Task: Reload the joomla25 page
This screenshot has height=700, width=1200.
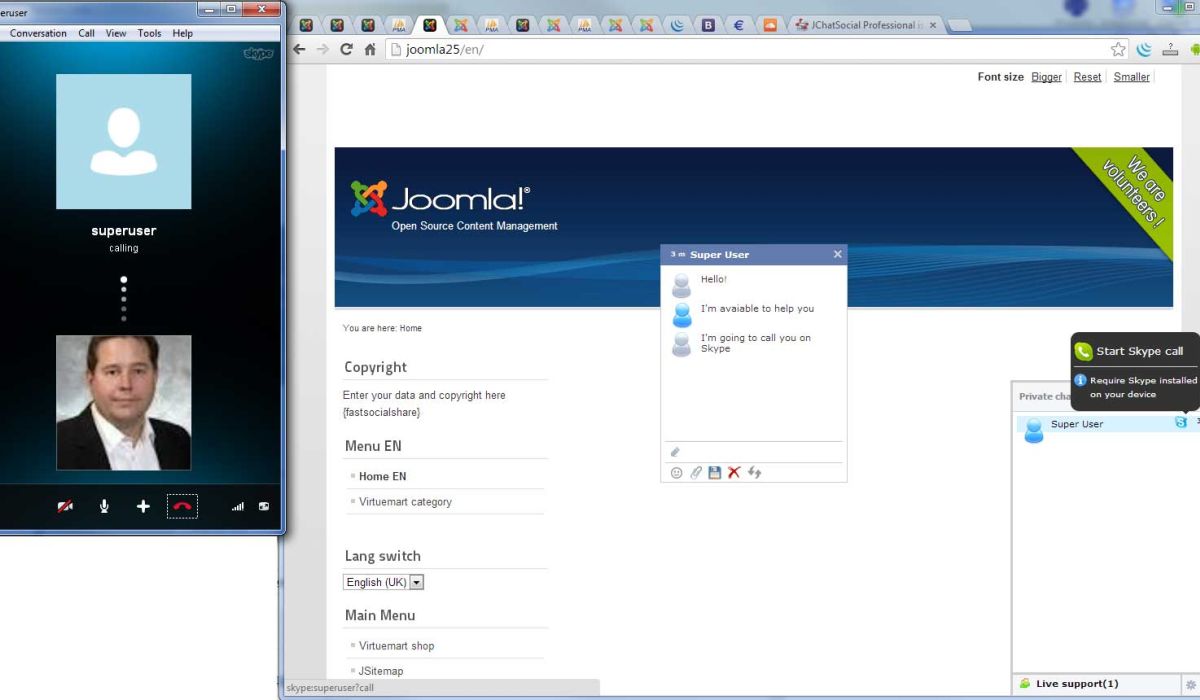Action: pos(347,49)
